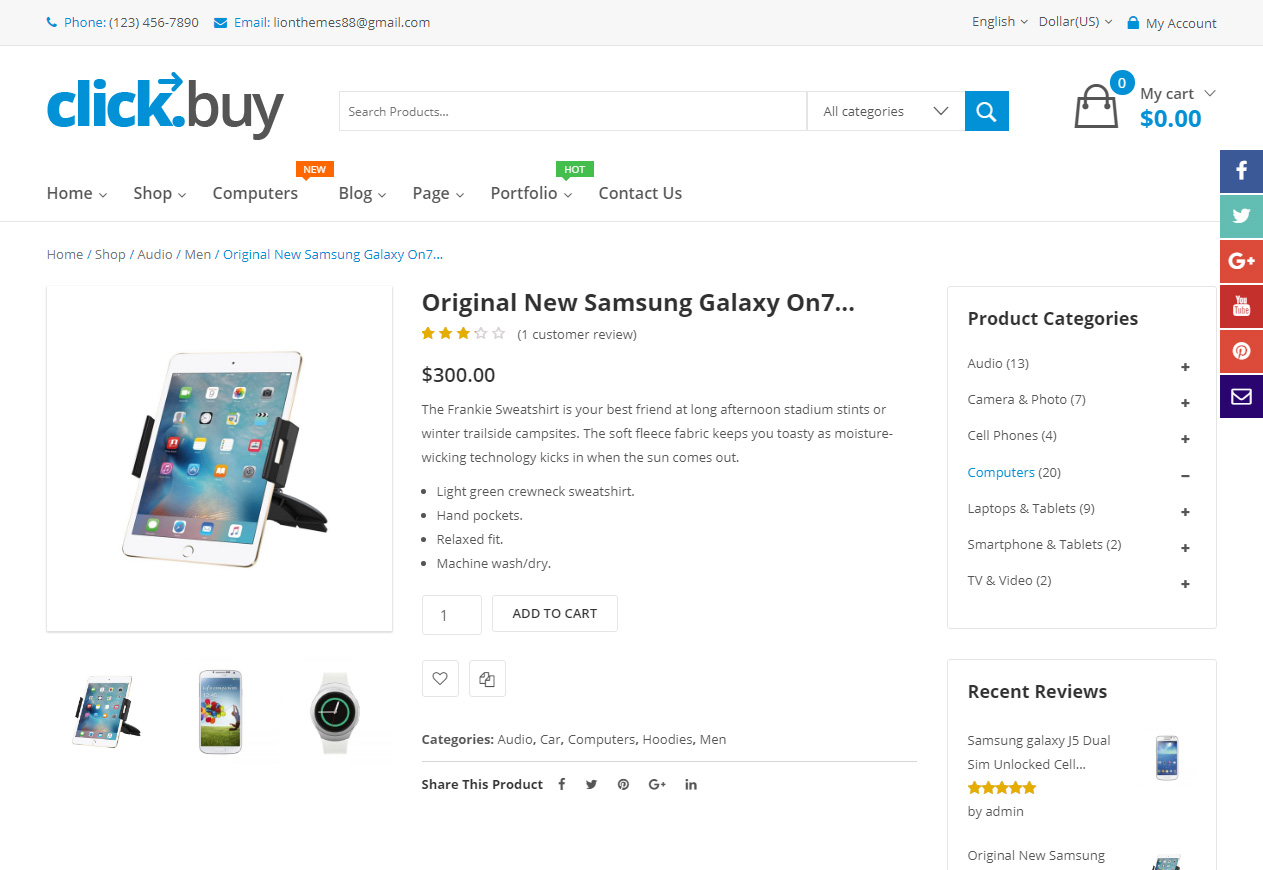Open the All categories dropdown

pos(885,111)
